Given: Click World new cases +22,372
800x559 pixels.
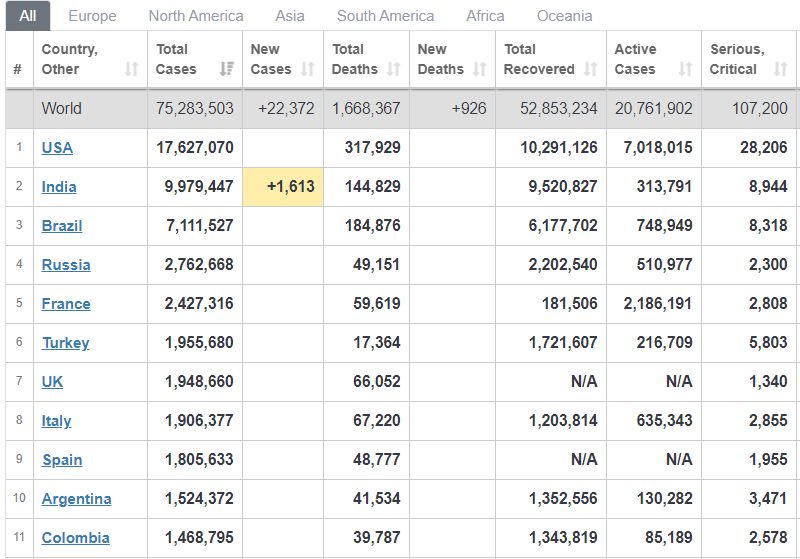Looking at the screenshot, I should pyautogui.click(x=286, y=108).
